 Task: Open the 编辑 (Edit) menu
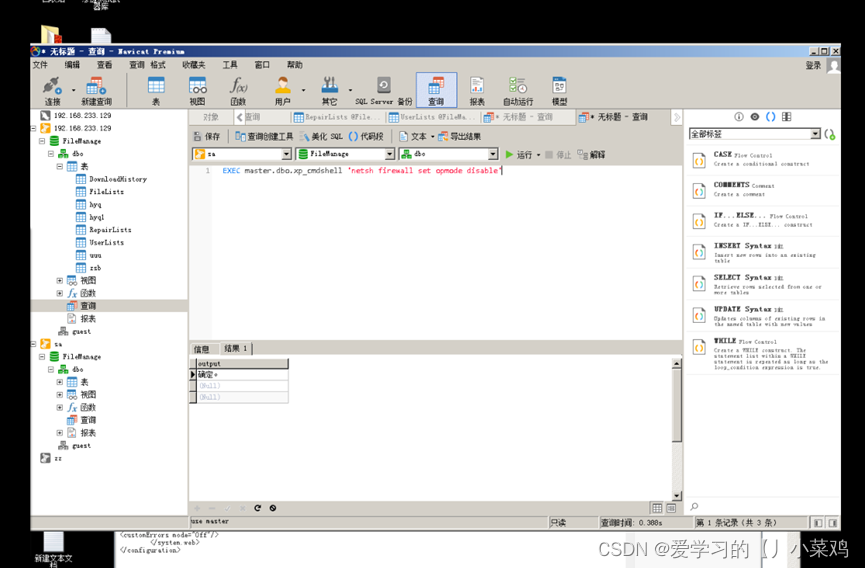coord(72,65)
